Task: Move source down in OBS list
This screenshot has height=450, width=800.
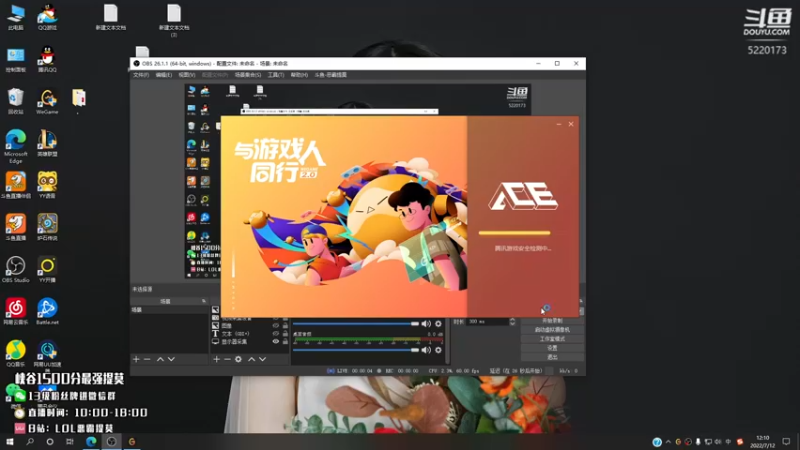Action: coord(262,359)
